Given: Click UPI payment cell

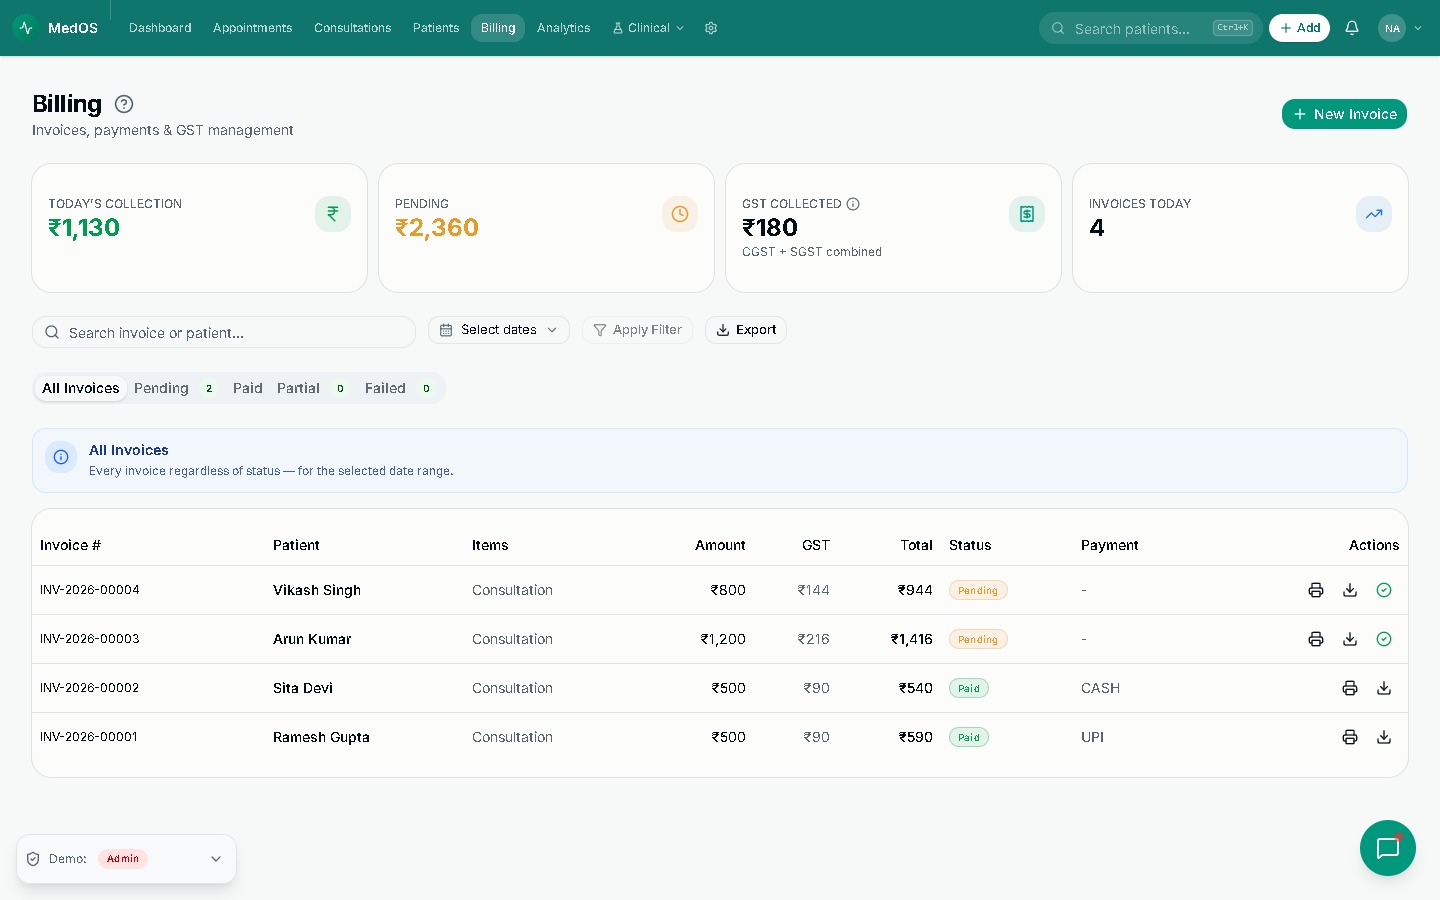Looking at the screenshot, I should [1092, 737].
